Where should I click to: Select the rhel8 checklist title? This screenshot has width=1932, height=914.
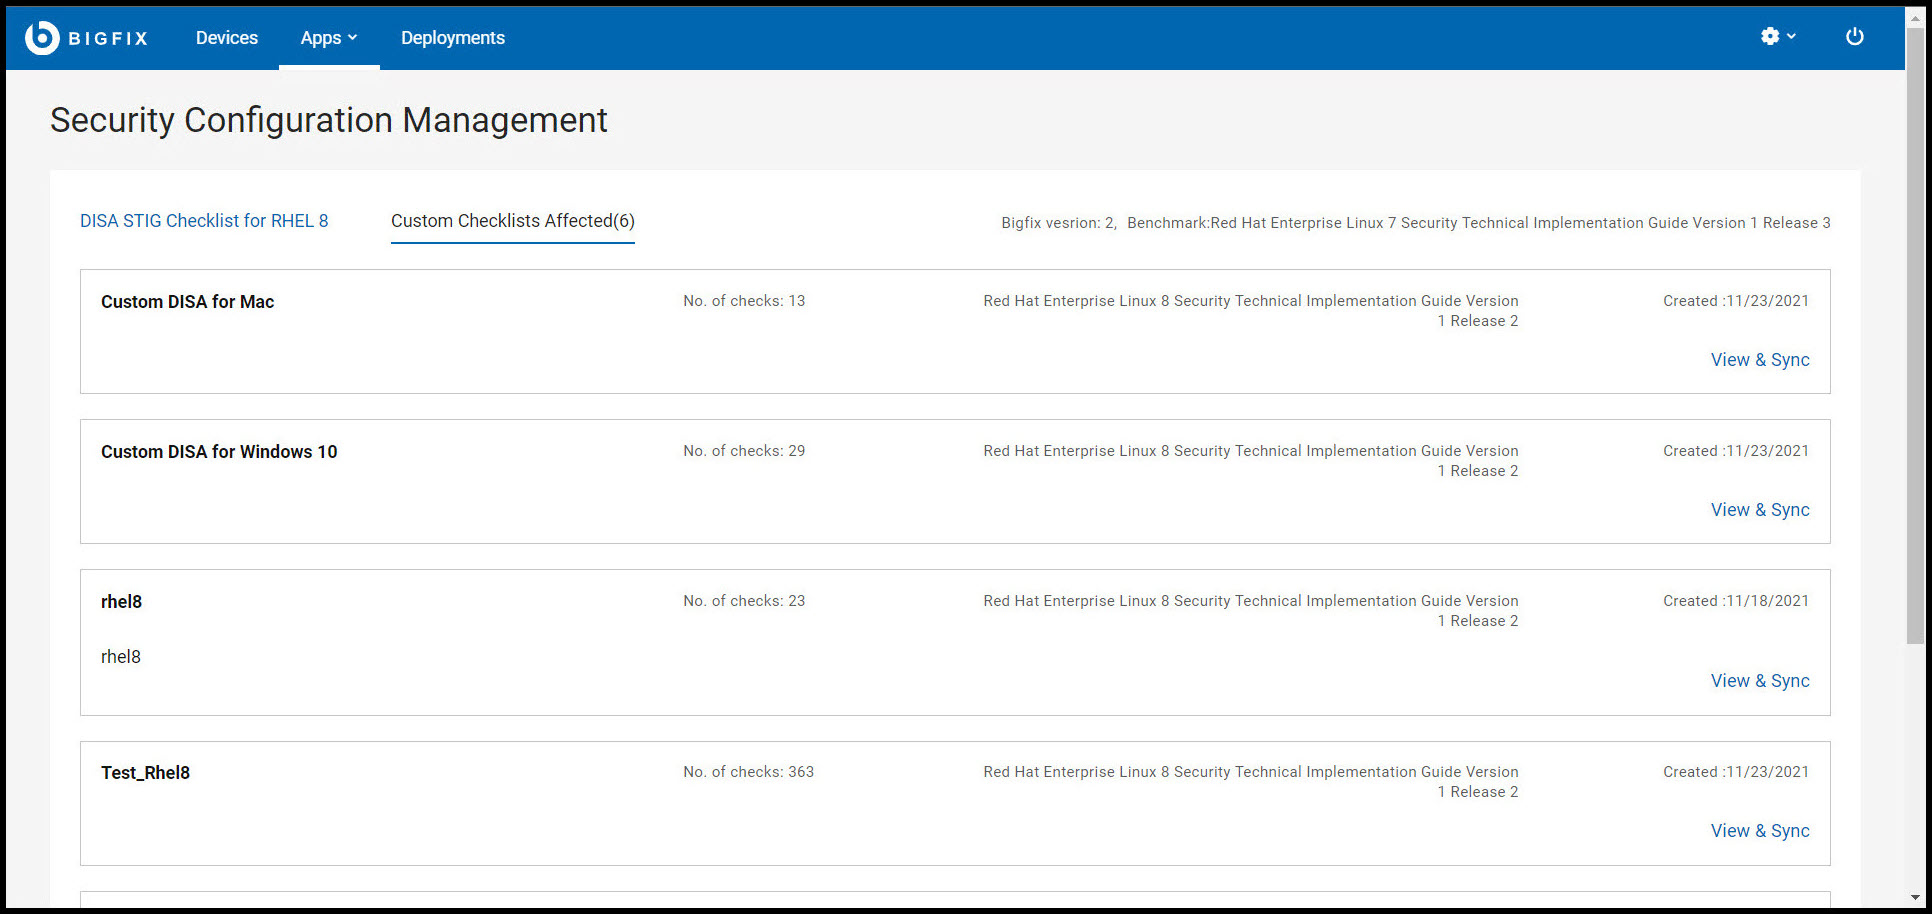[x=121, y=601]
